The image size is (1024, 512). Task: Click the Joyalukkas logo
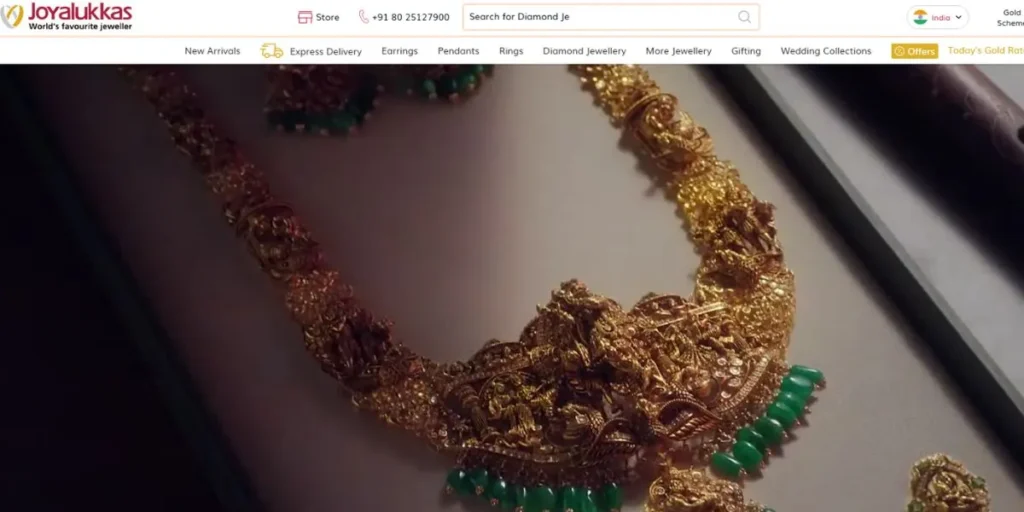click(x=66, y=16)
